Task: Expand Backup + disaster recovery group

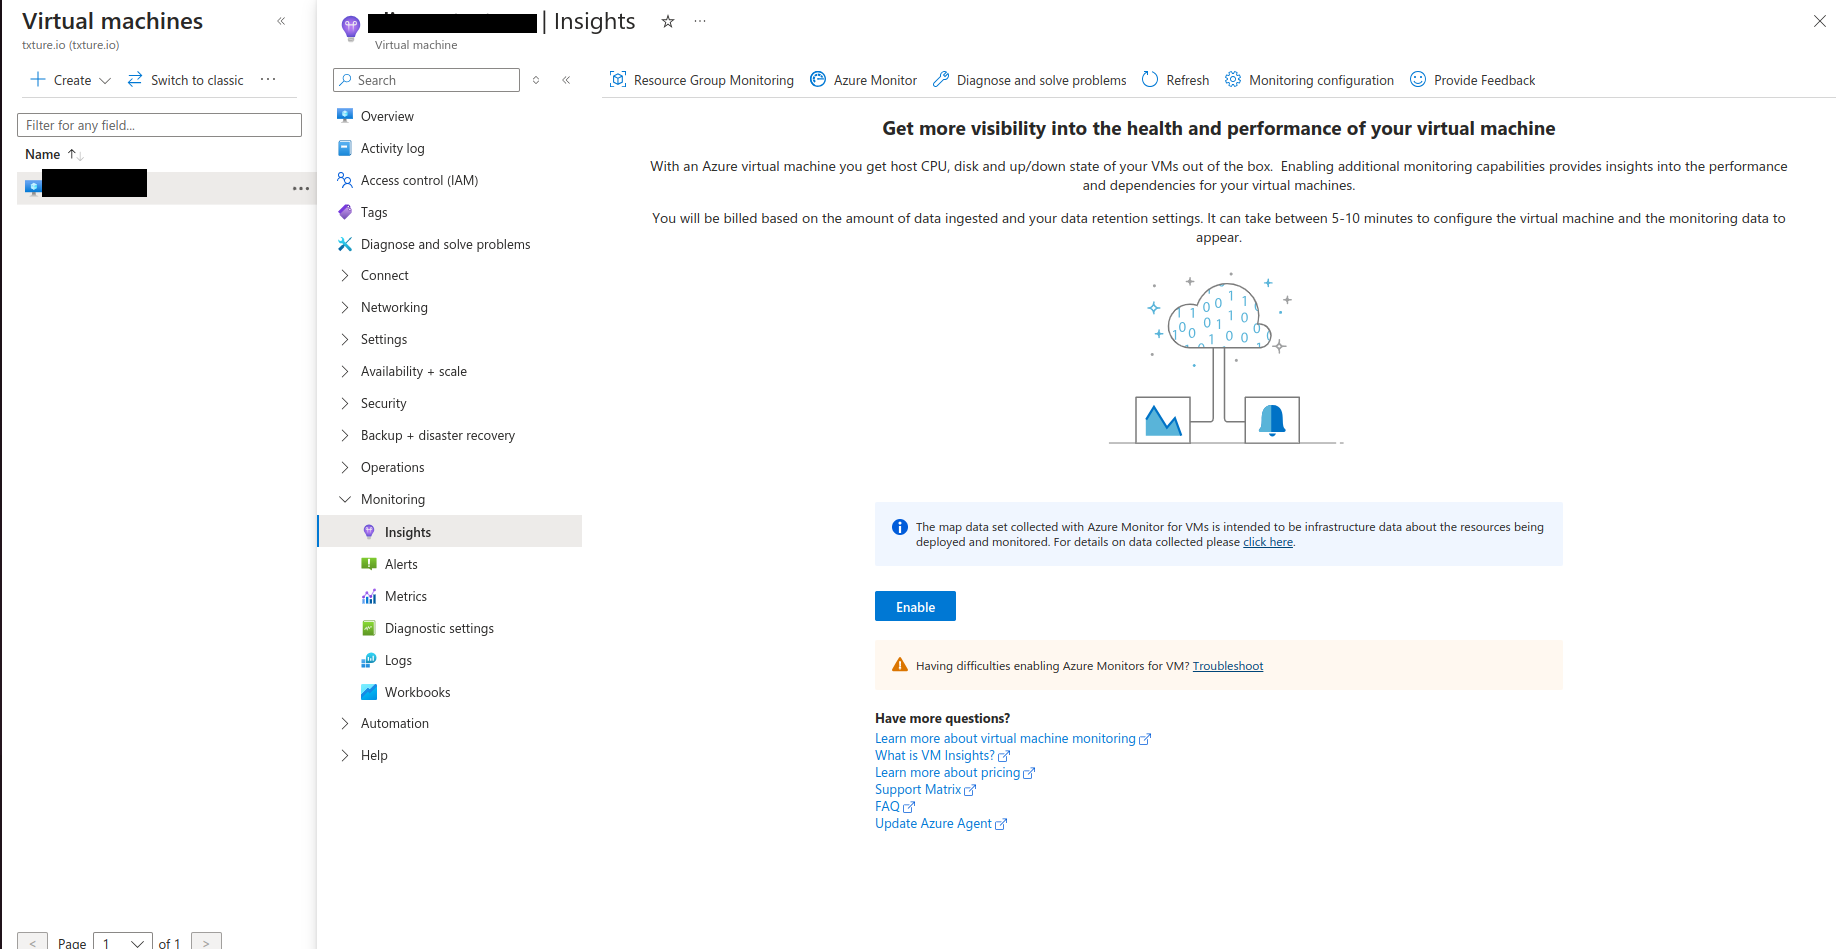Action: click(345, 435)
